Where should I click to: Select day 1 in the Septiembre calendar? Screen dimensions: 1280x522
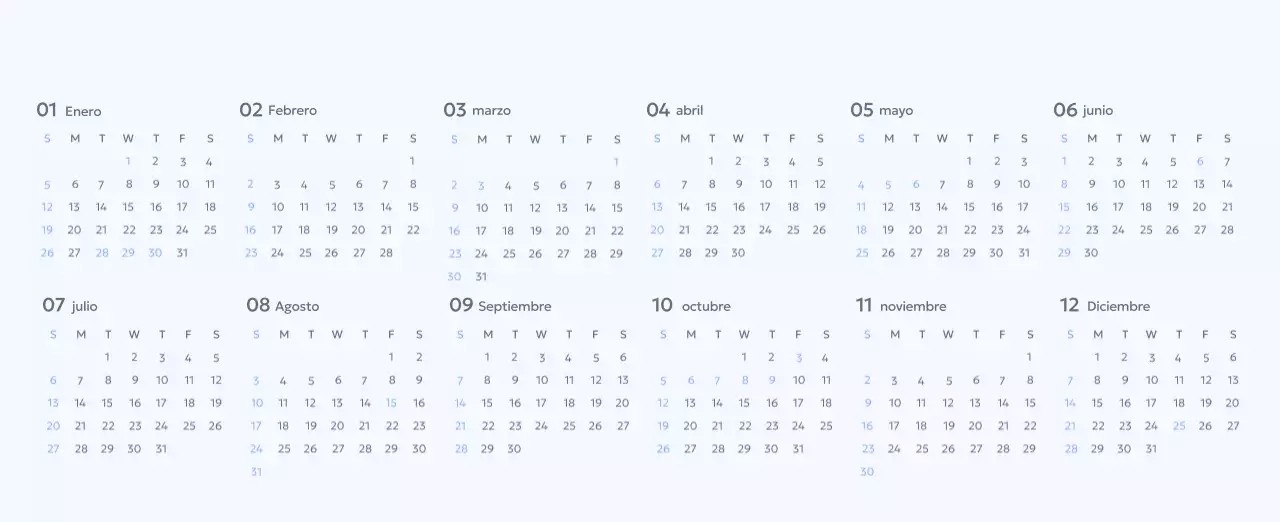(487, 357)
